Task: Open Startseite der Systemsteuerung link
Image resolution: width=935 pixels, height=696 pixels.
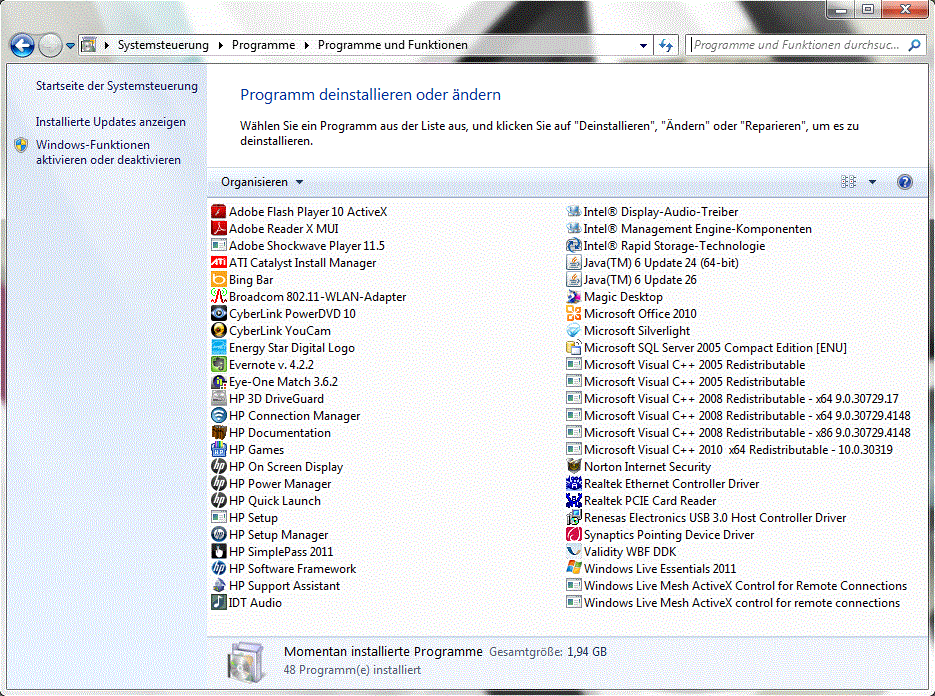Action: [x=116, y=86]
